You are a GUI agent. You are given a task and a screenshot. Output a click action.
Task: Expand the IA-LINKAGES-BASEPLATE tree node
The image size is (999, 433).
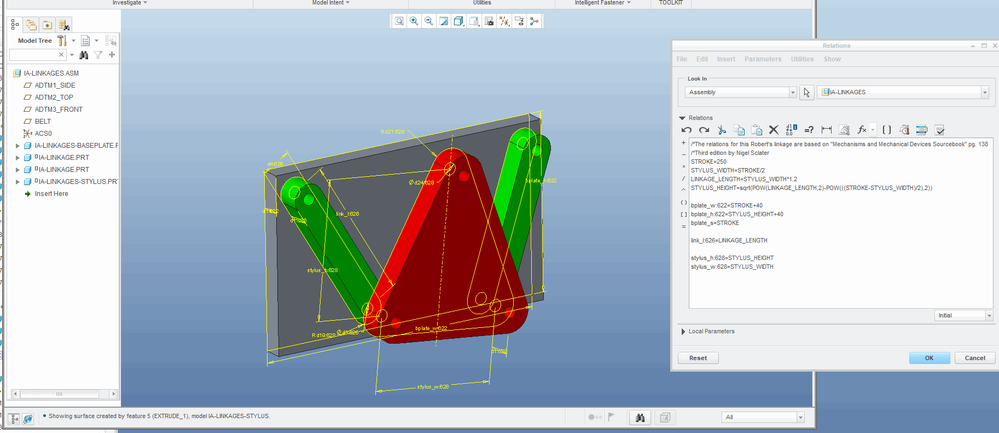pos(17,146)
